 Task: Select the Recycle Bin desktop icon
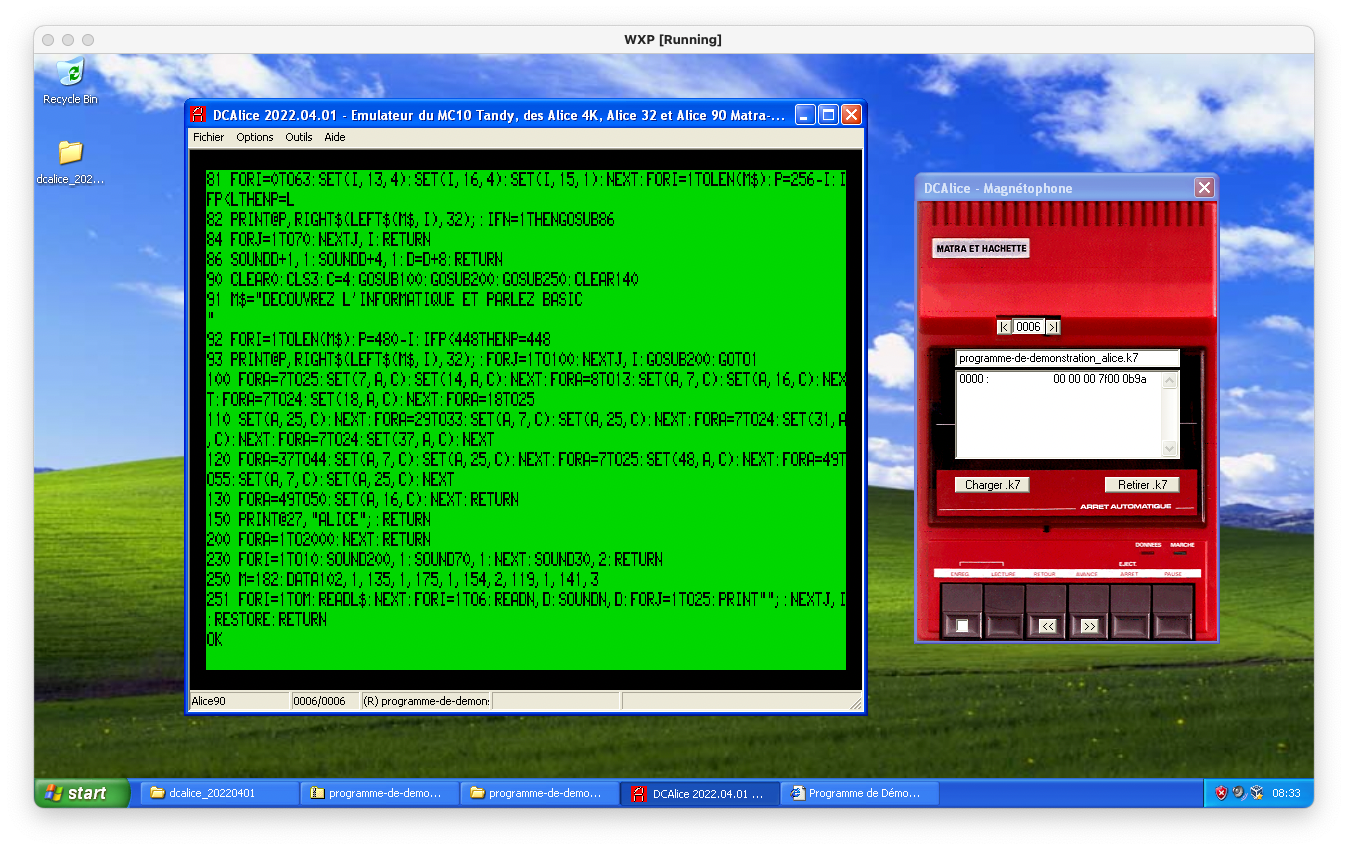click(70, 81)
